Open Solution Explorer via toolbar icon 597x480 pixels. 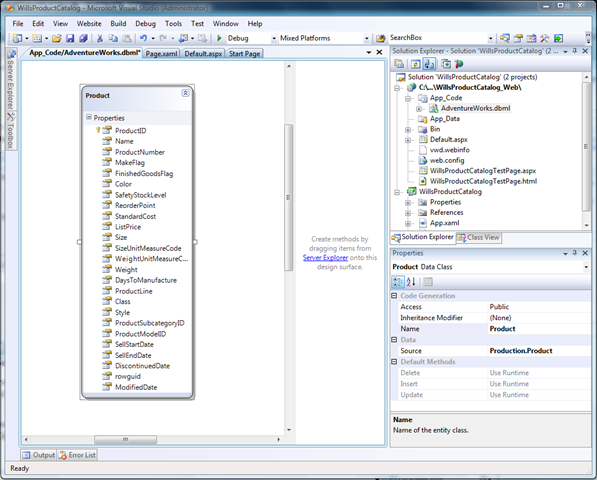tap(505, 38)
